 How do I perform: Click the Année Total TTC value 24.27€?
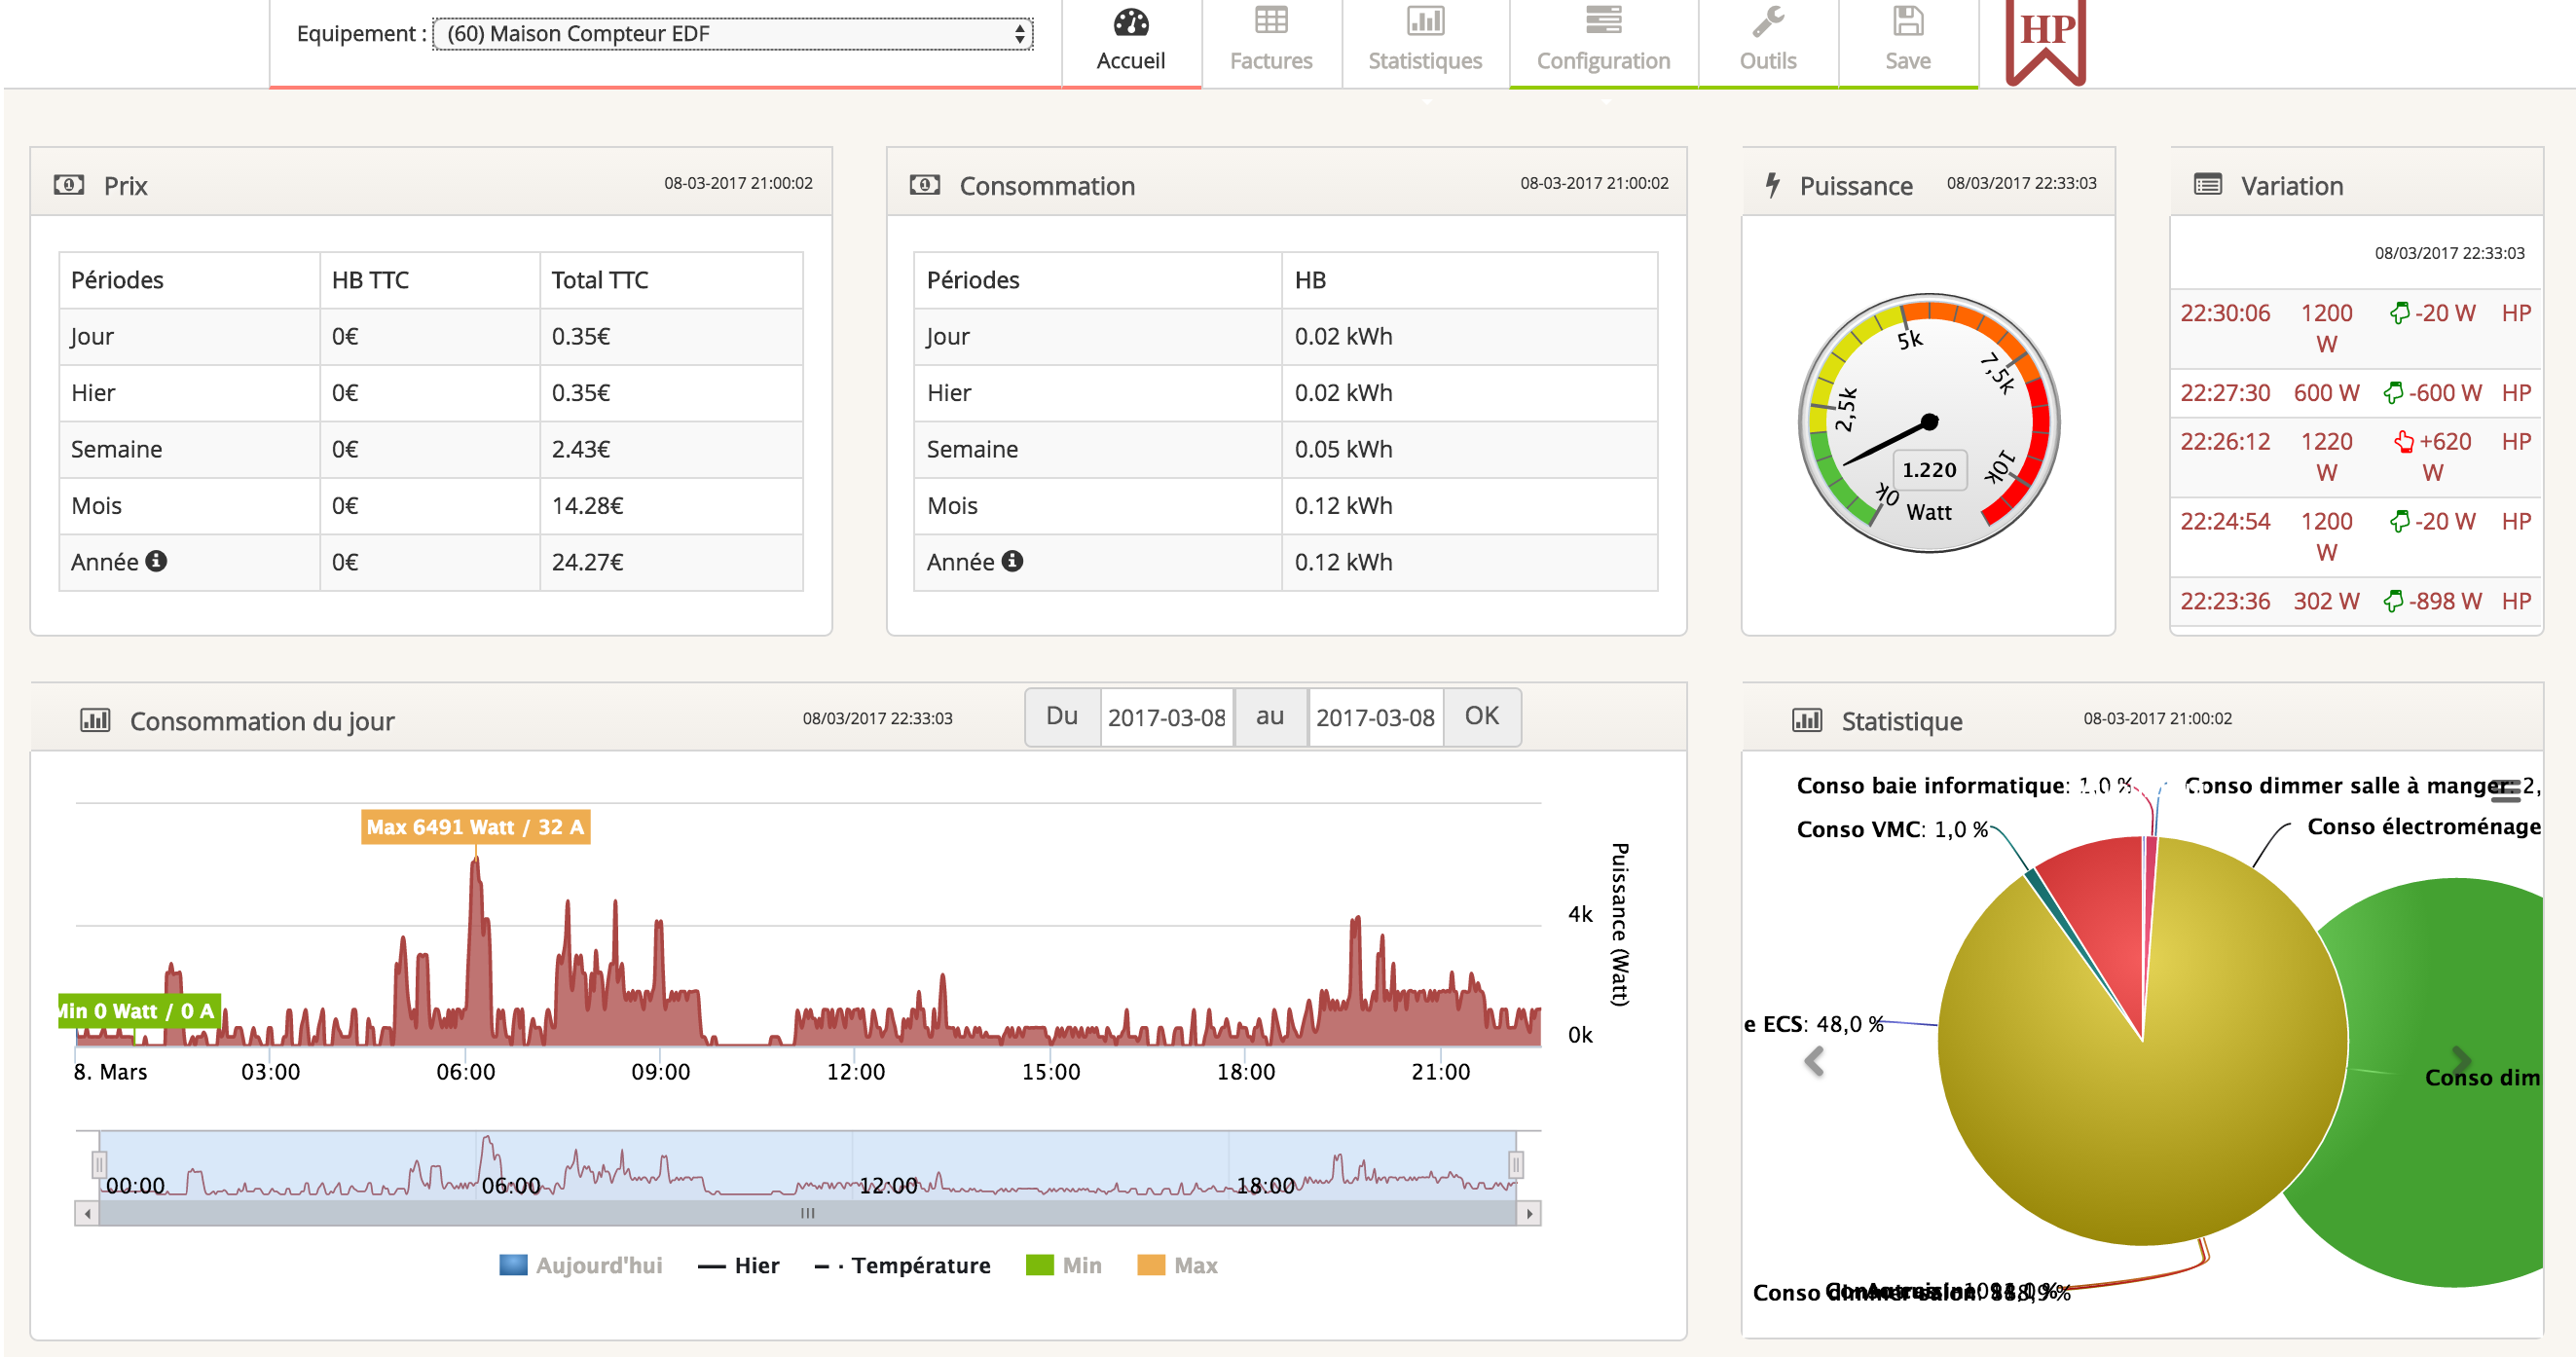click(587, 562)
